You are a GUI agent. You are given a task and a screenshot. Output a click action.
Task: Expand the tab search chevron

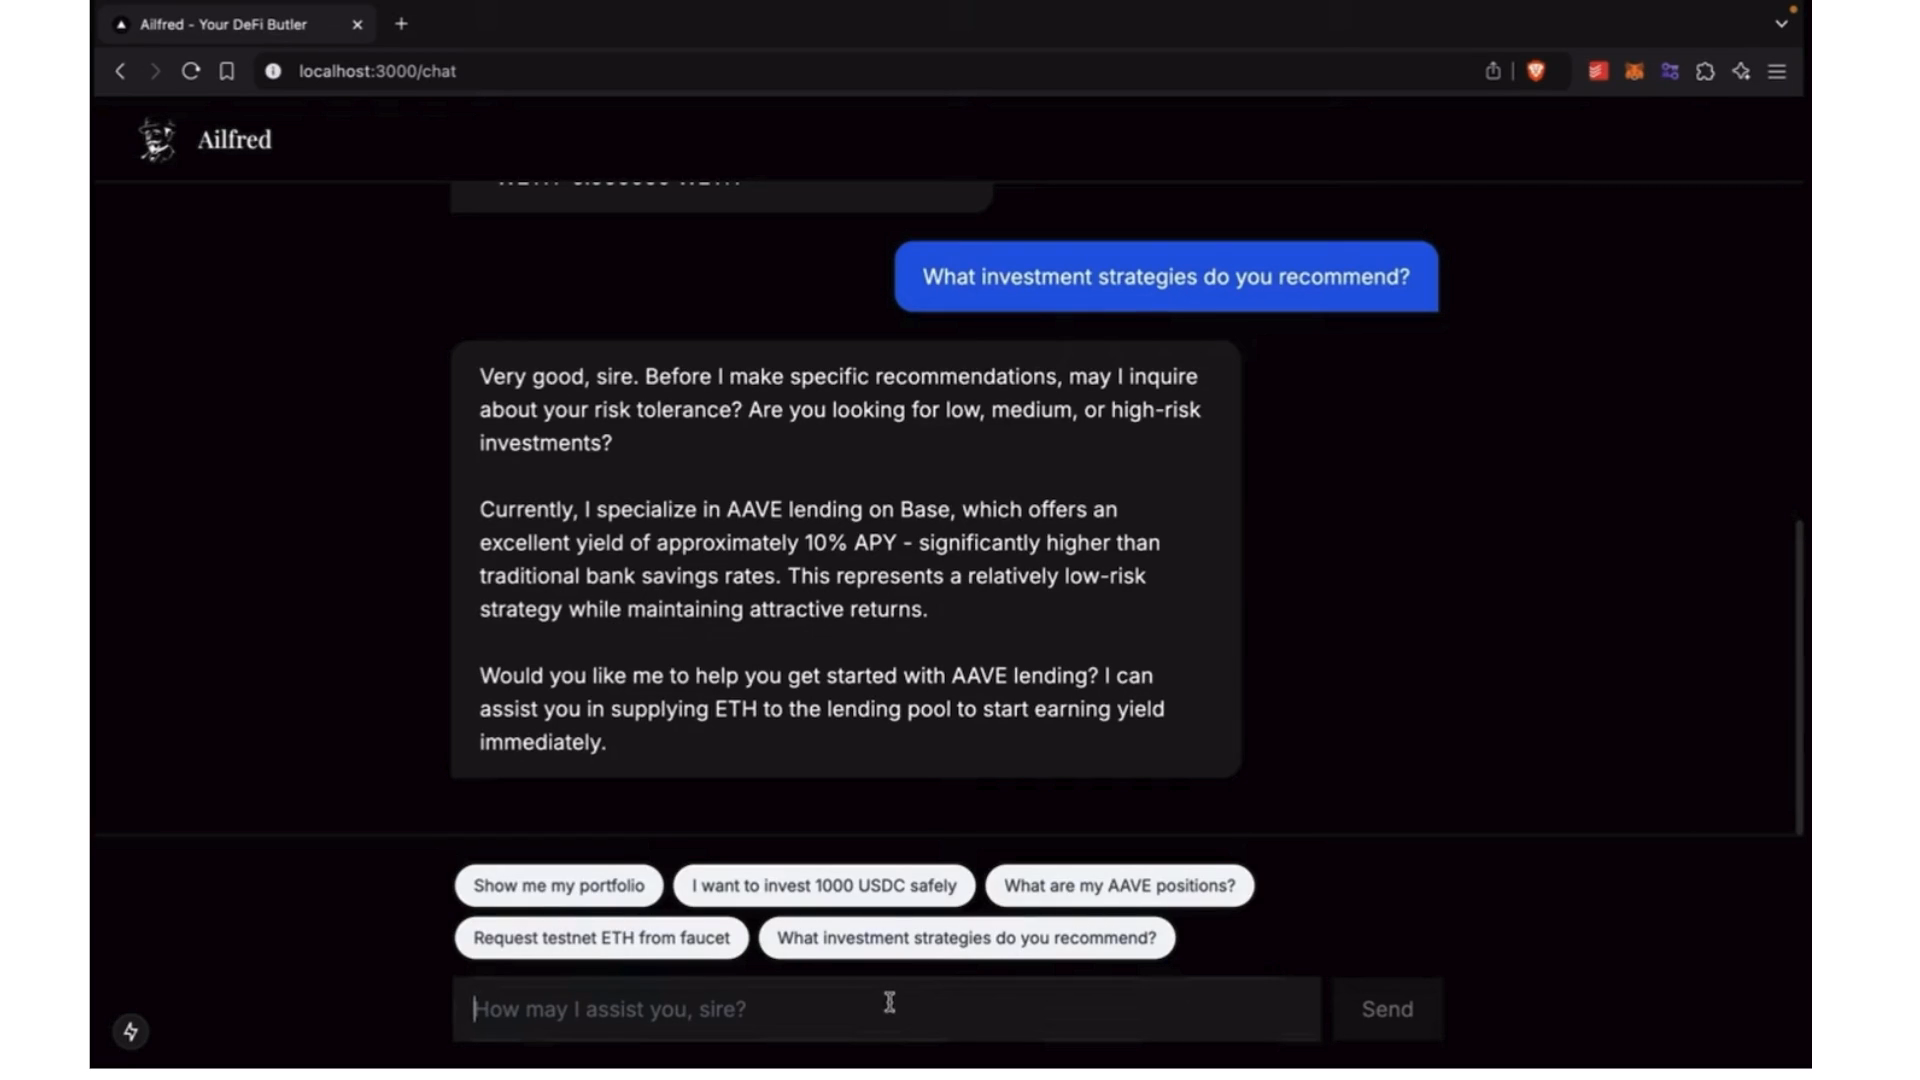point(1781,24)
